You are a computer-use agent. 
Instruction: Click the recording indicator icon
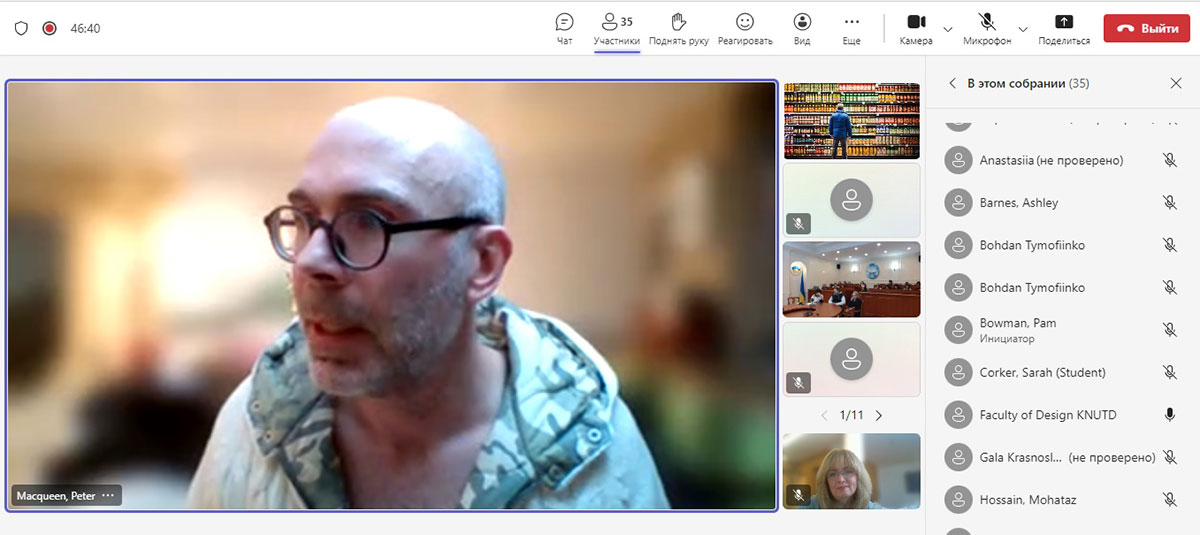coord(49,29)
